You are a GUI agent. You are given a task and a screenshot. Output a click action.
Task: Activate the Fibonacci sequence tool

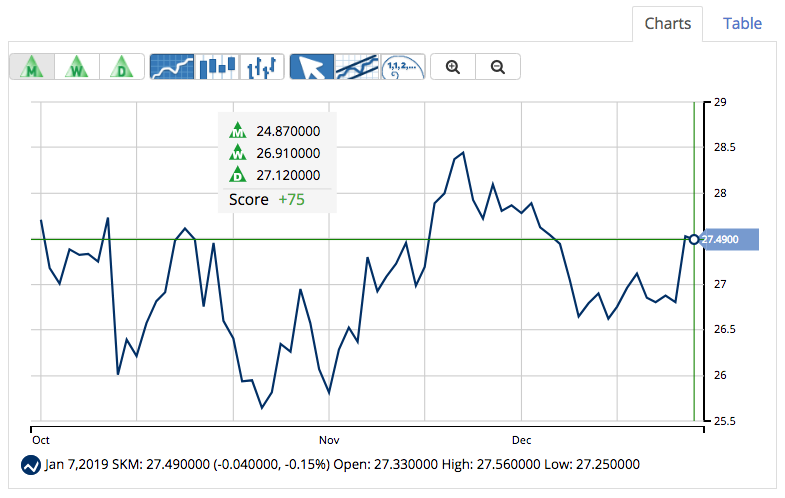(403, 67)
